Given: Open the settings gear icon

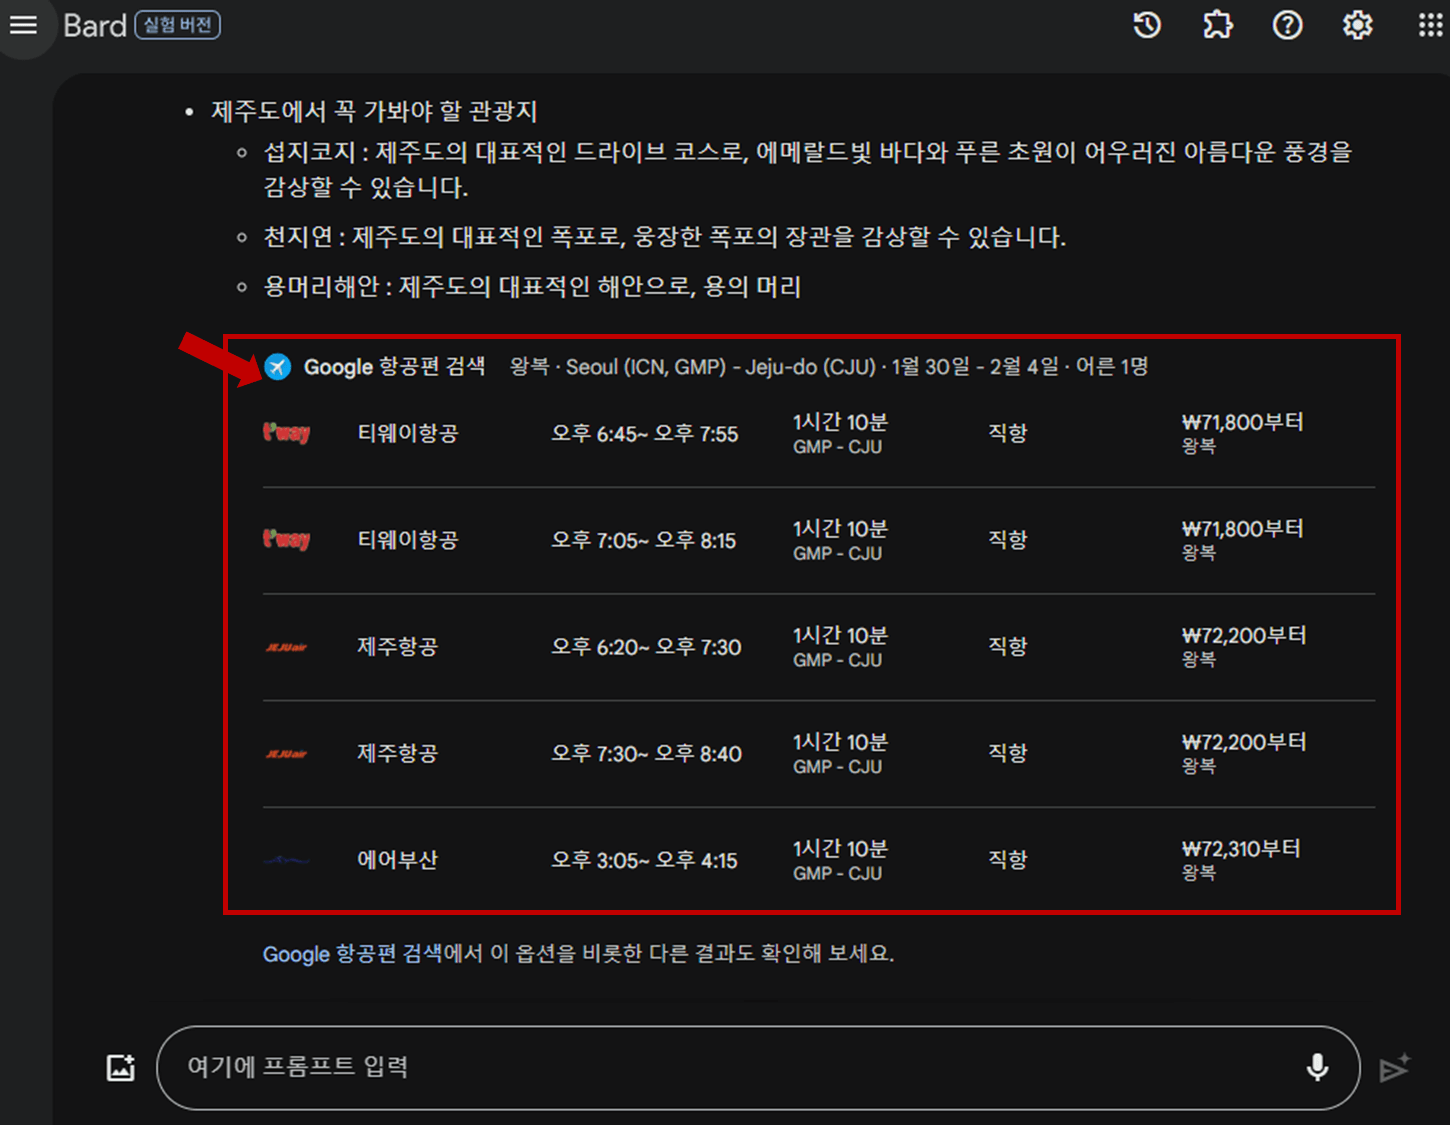Looking at the screenshot, I should 1357,25.
